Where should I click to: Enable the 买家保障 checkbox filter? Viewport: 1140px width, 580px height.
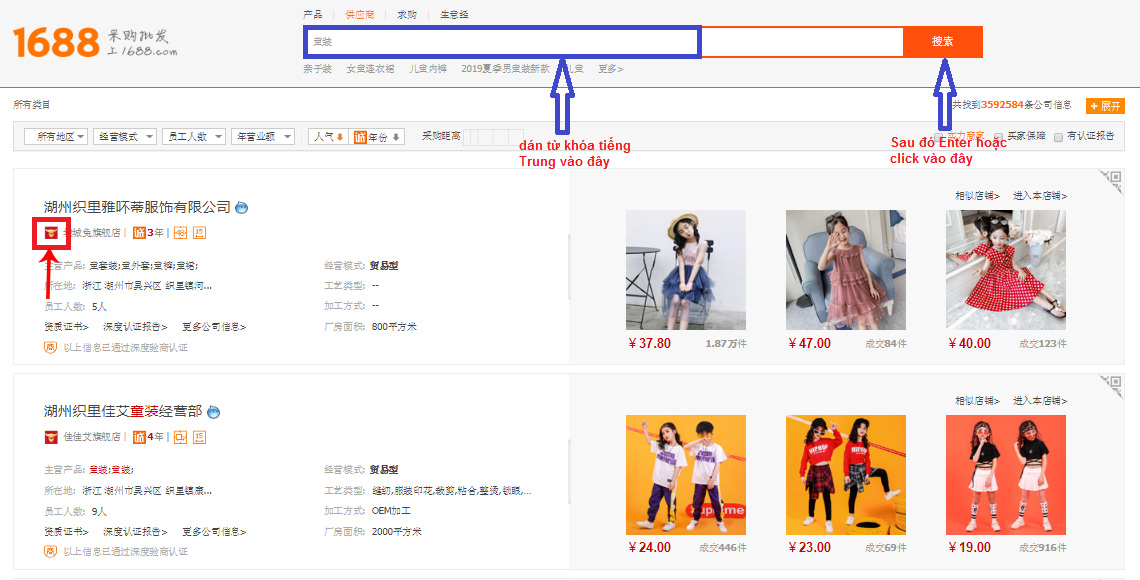point(999,137)
